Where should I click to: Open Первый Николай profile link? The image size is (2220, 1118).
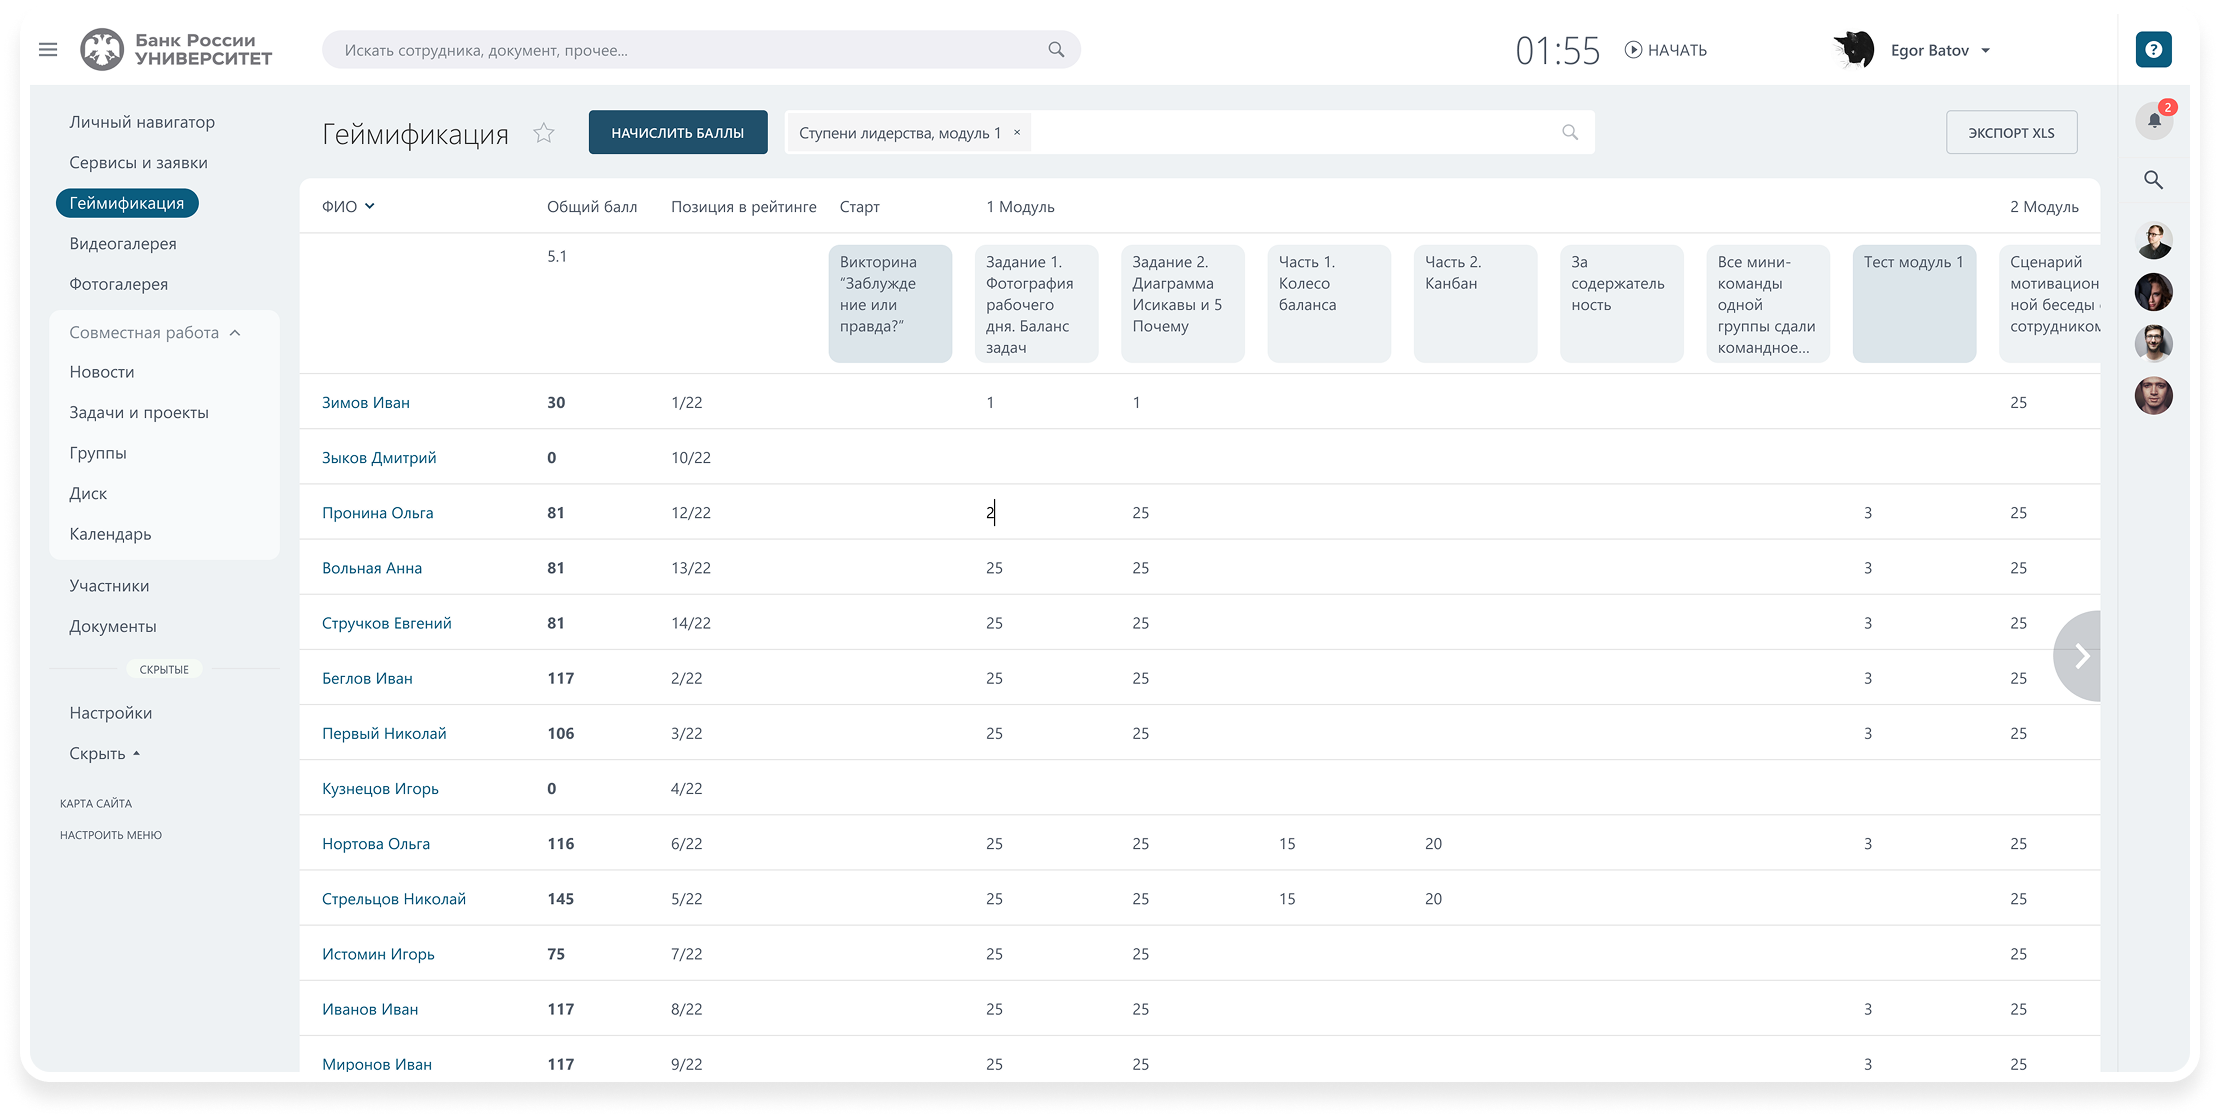384,733
